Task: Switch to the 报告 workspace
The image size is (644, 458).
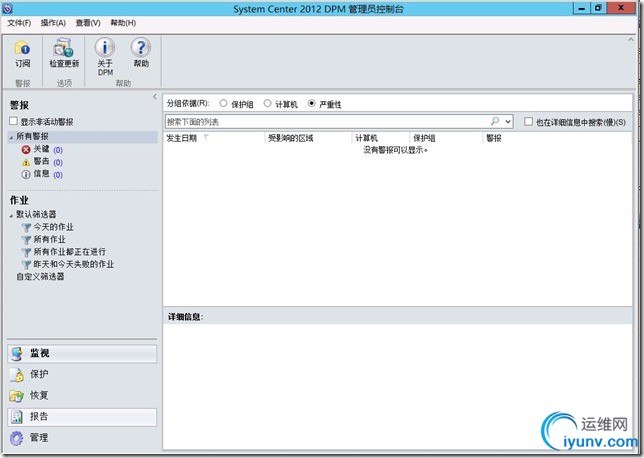Action: click(82, 417)
